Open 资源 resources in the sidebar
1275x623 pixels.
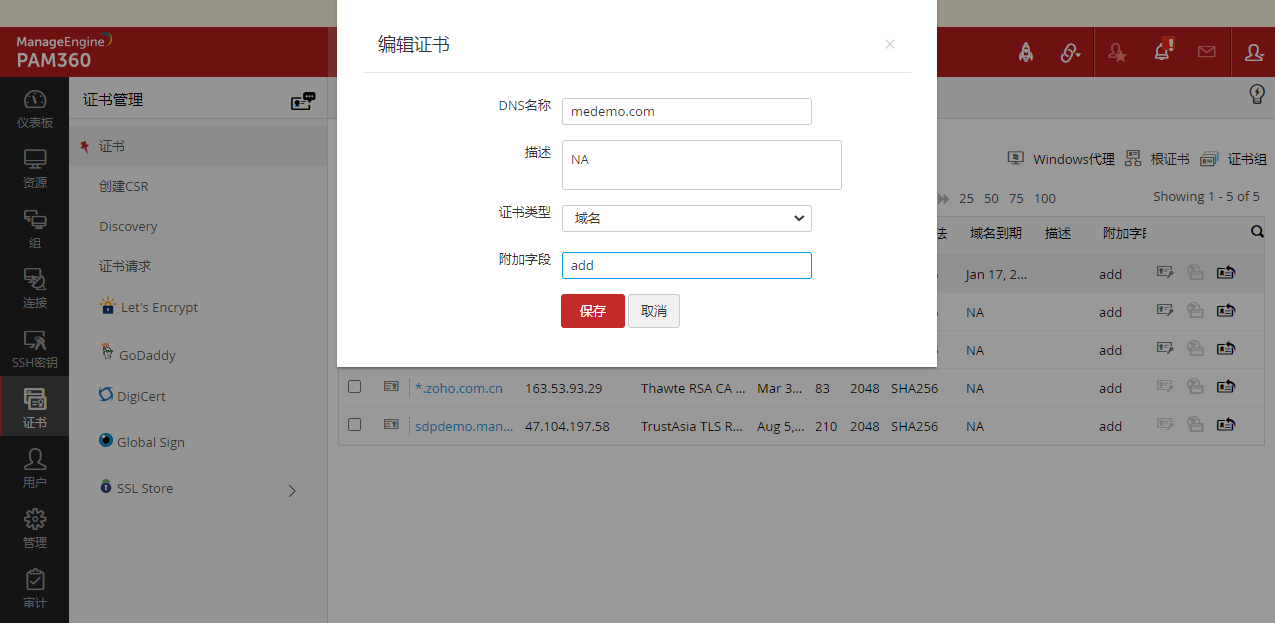[35, 168]
